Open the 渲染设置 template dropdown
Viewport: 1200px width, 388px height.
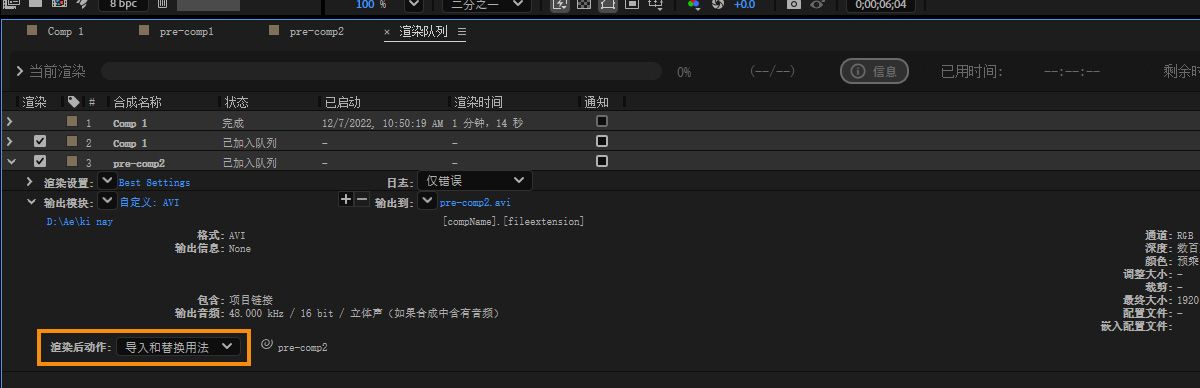108,181
